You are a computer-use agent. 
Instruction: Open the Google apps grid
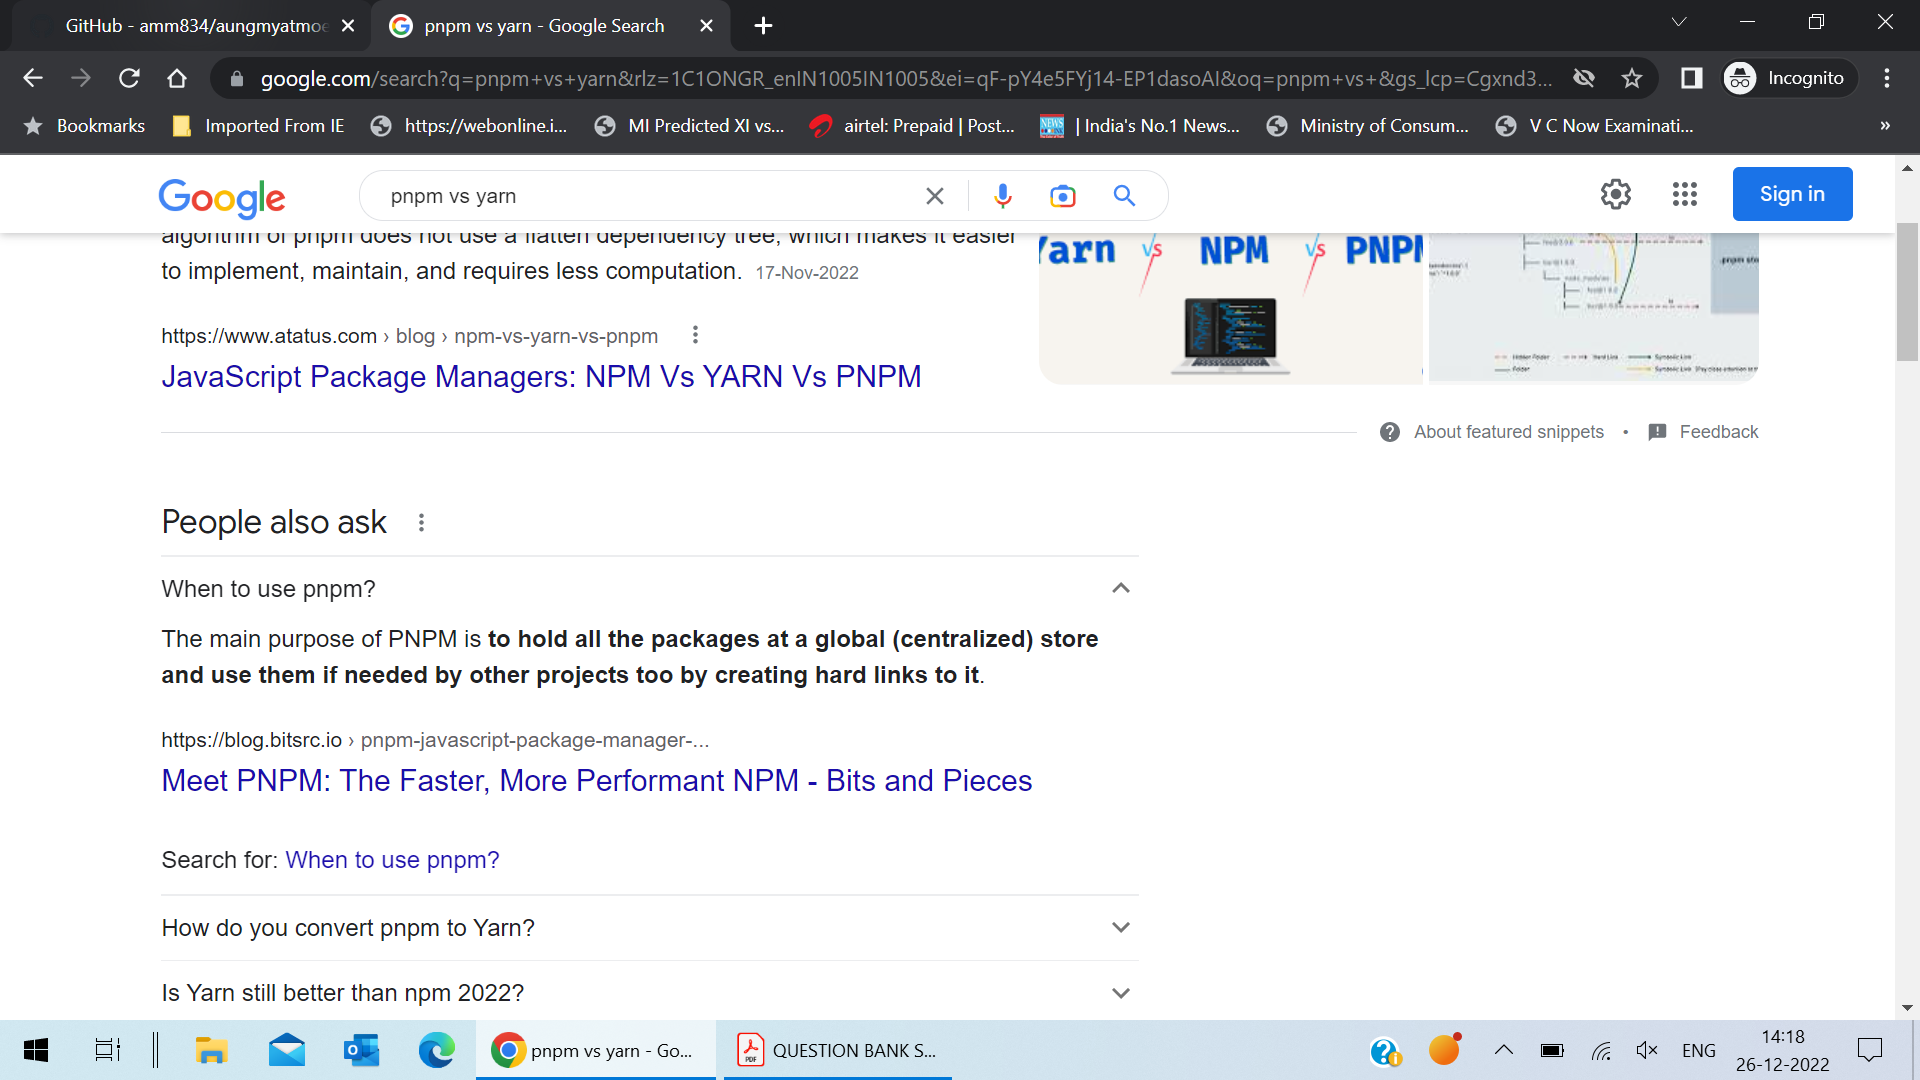[1684, 194]
